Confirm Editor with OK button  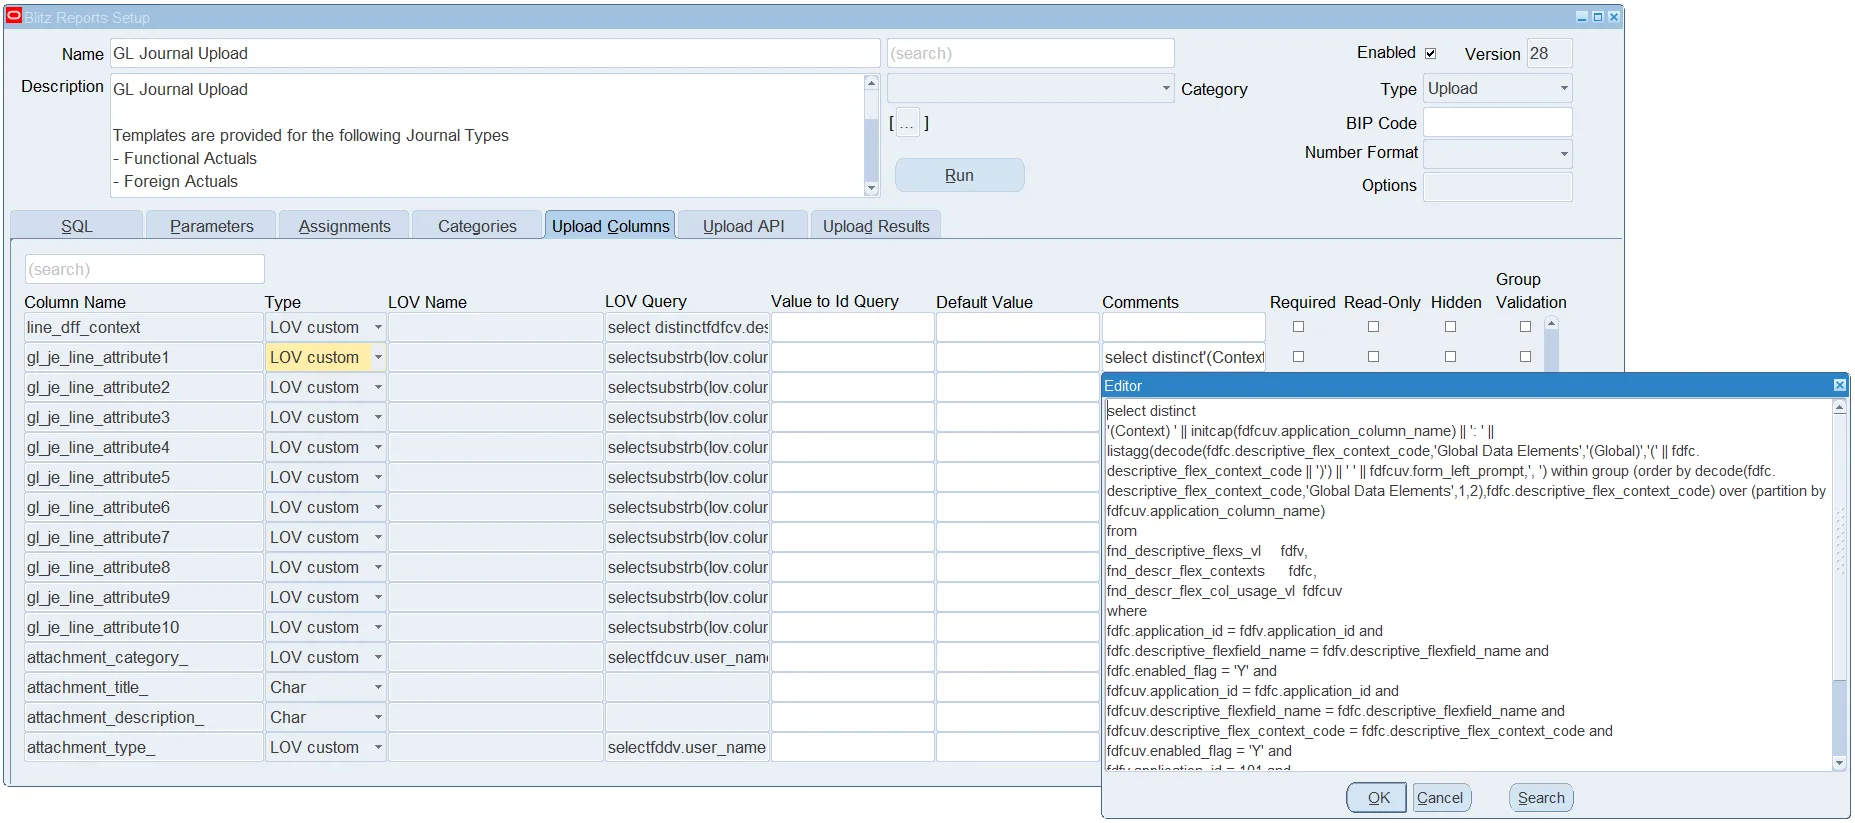click(1377, 798)
